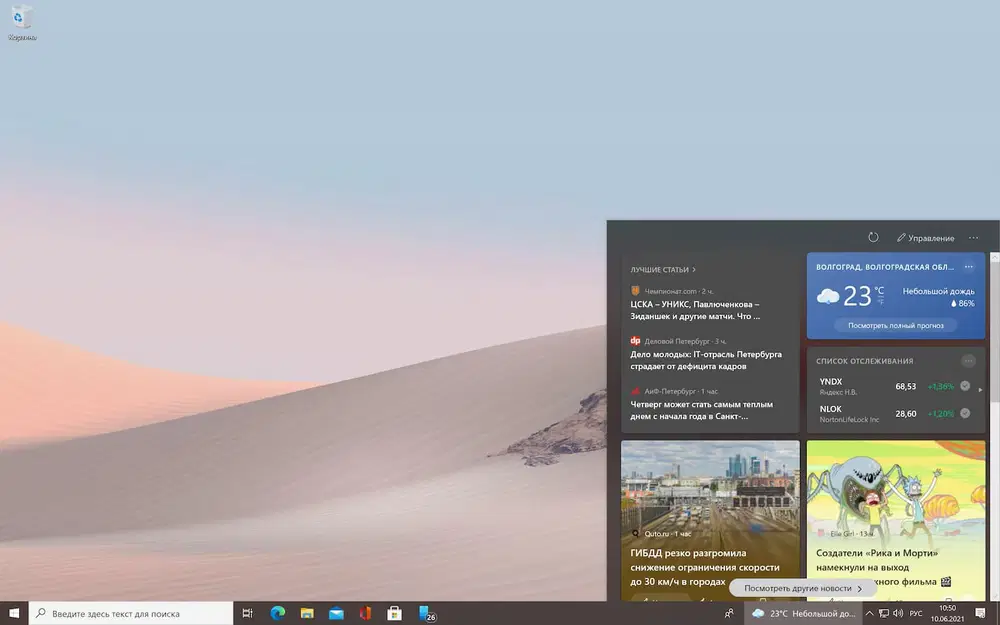This screenshot has width=1000, height=625.
Task: Open the ГИБДД speed limit news card
Action: click(x=710, y=520)
